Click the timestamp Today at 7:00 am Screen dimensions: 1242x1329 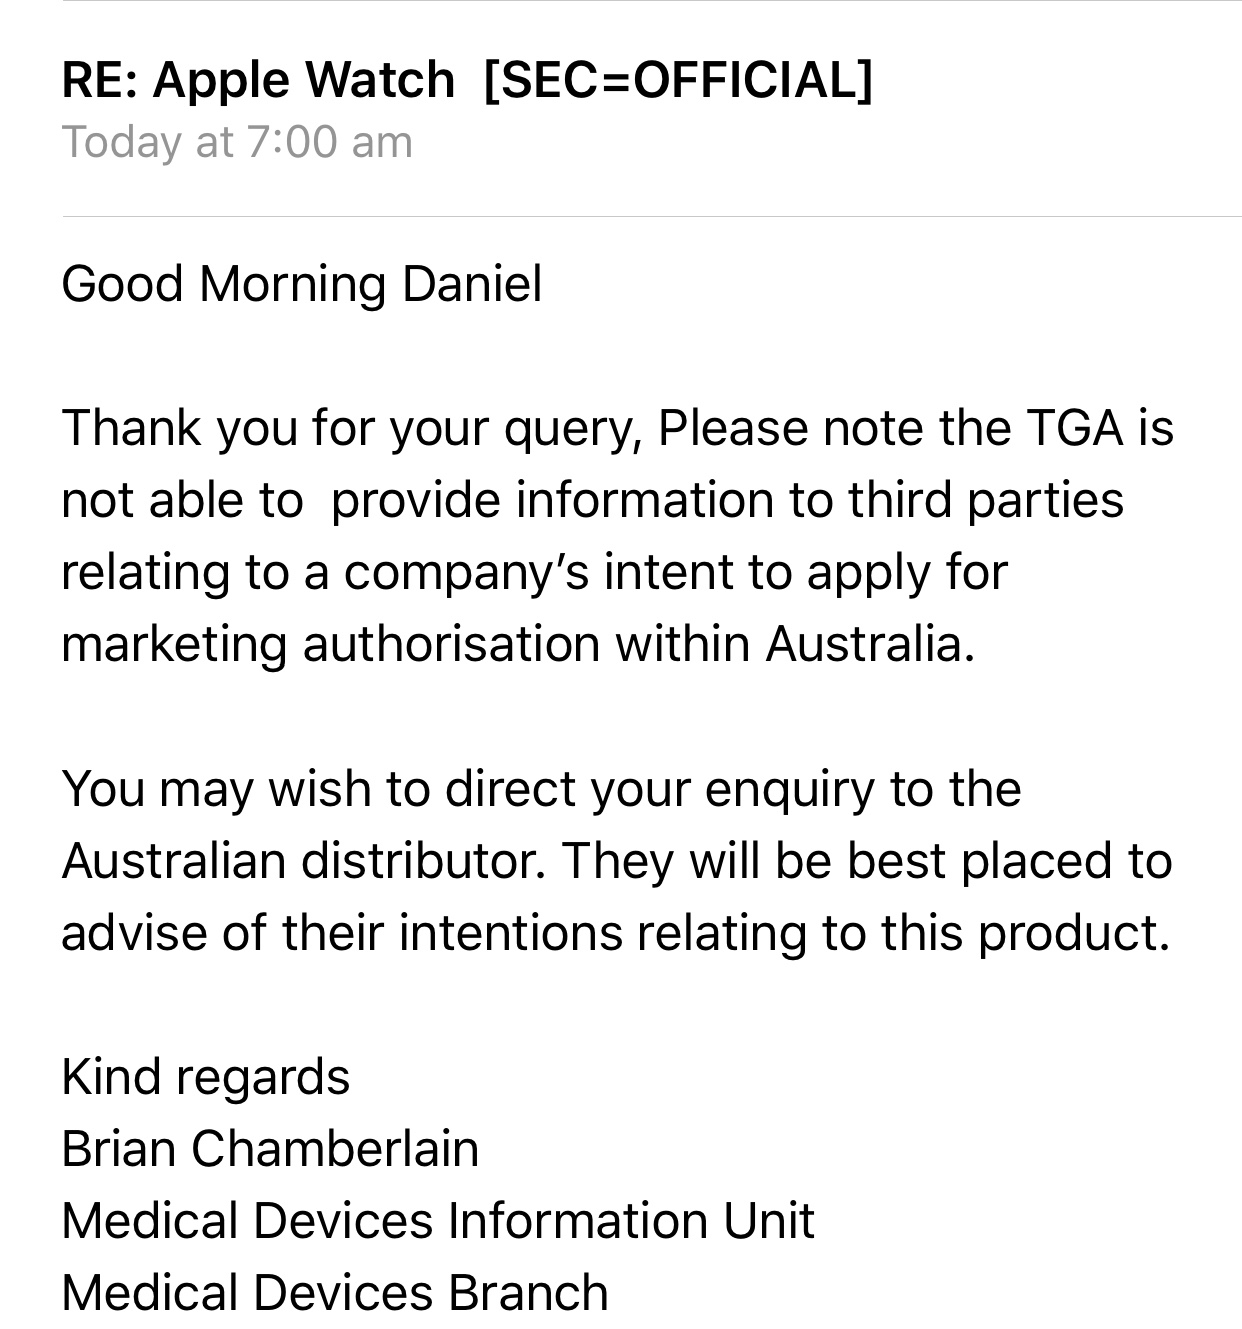[237, 142]
